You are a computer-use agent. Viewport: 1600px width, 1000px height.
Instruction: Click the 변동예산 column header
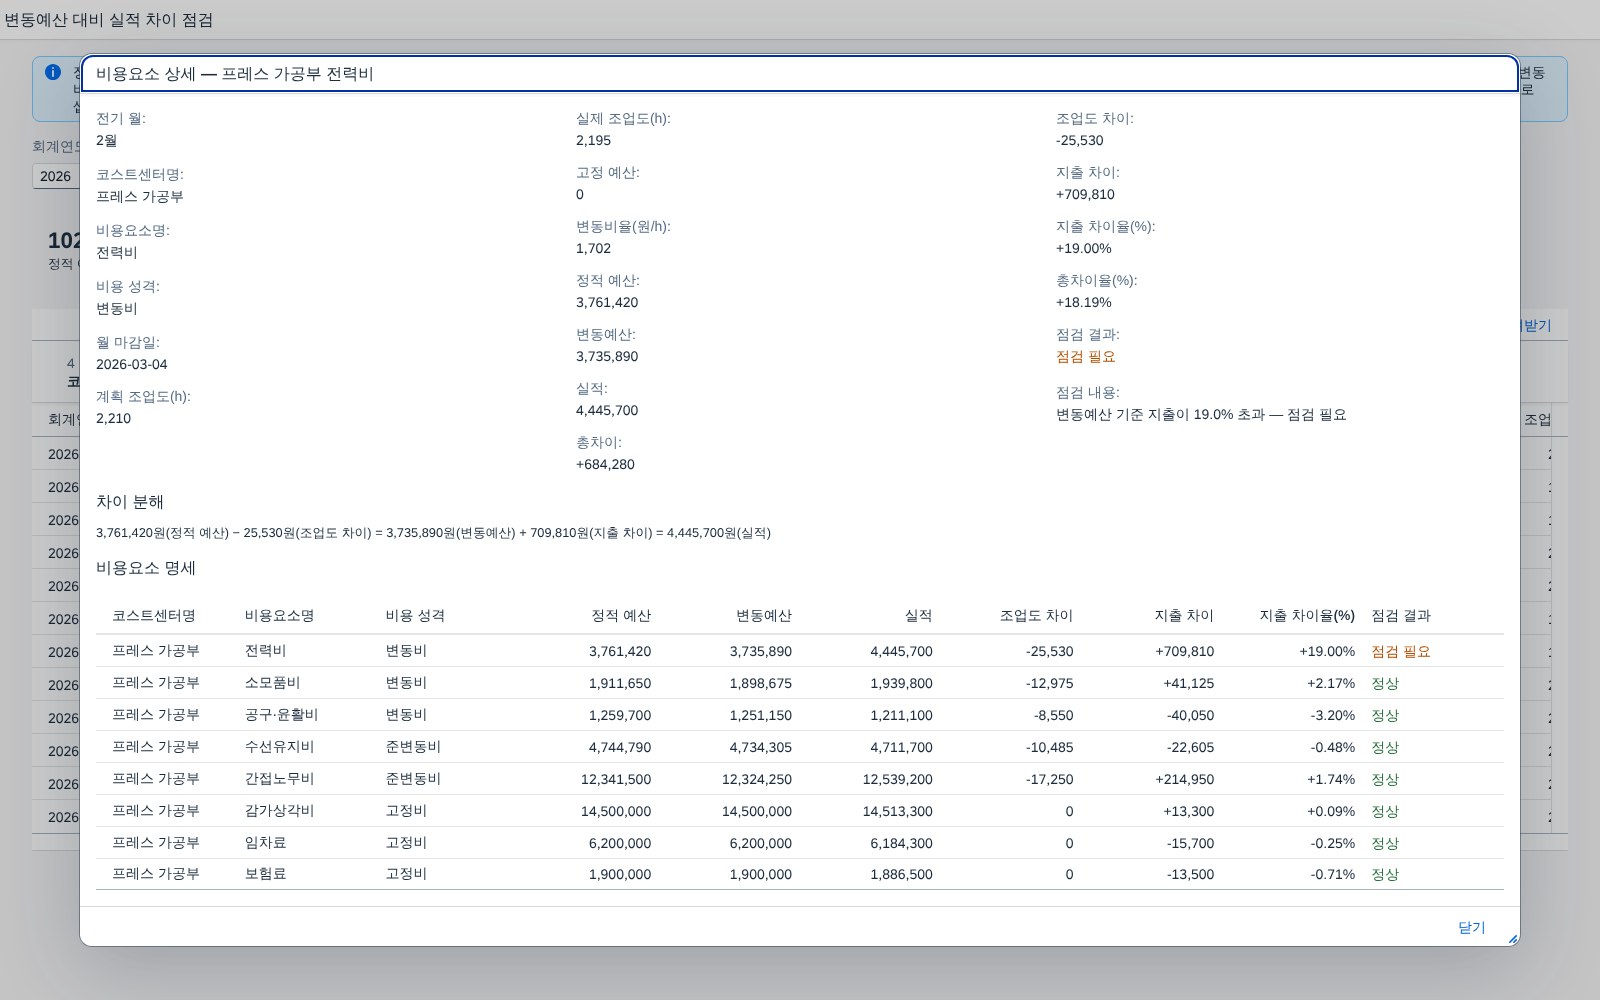coord(764,616)
